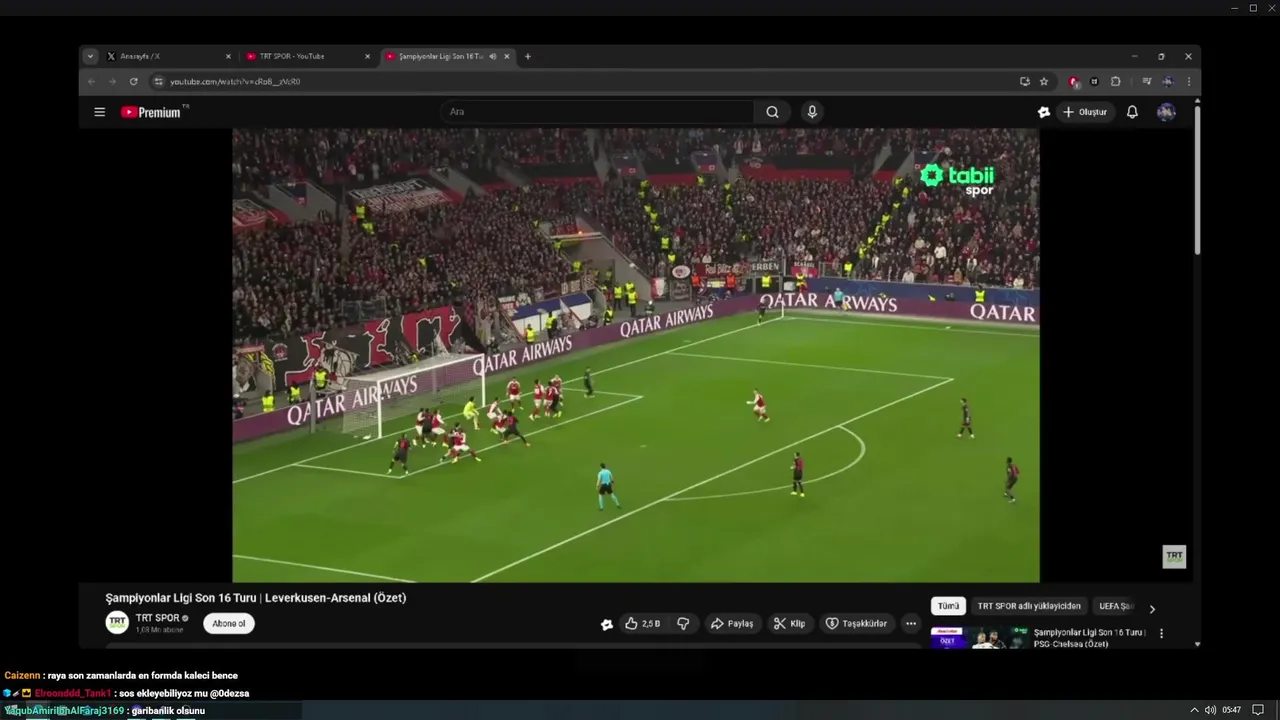Open the browser extensions puzzle icon
1280x720 pixels.
1116,82
